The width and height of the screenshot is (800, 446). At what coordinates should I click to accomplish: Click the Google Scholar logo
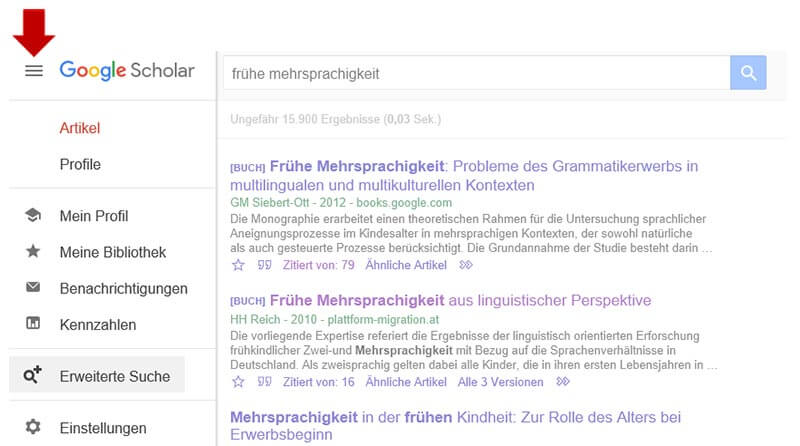[x=127, y=71]
